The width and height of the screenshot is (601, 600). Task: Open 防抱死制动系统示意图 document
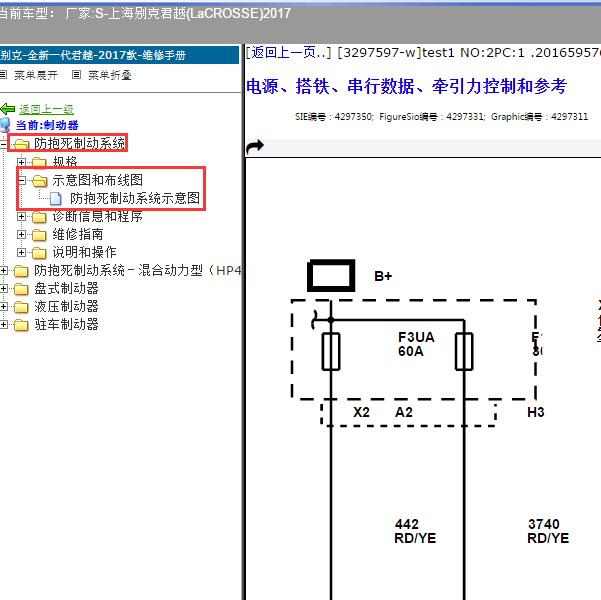135,198
